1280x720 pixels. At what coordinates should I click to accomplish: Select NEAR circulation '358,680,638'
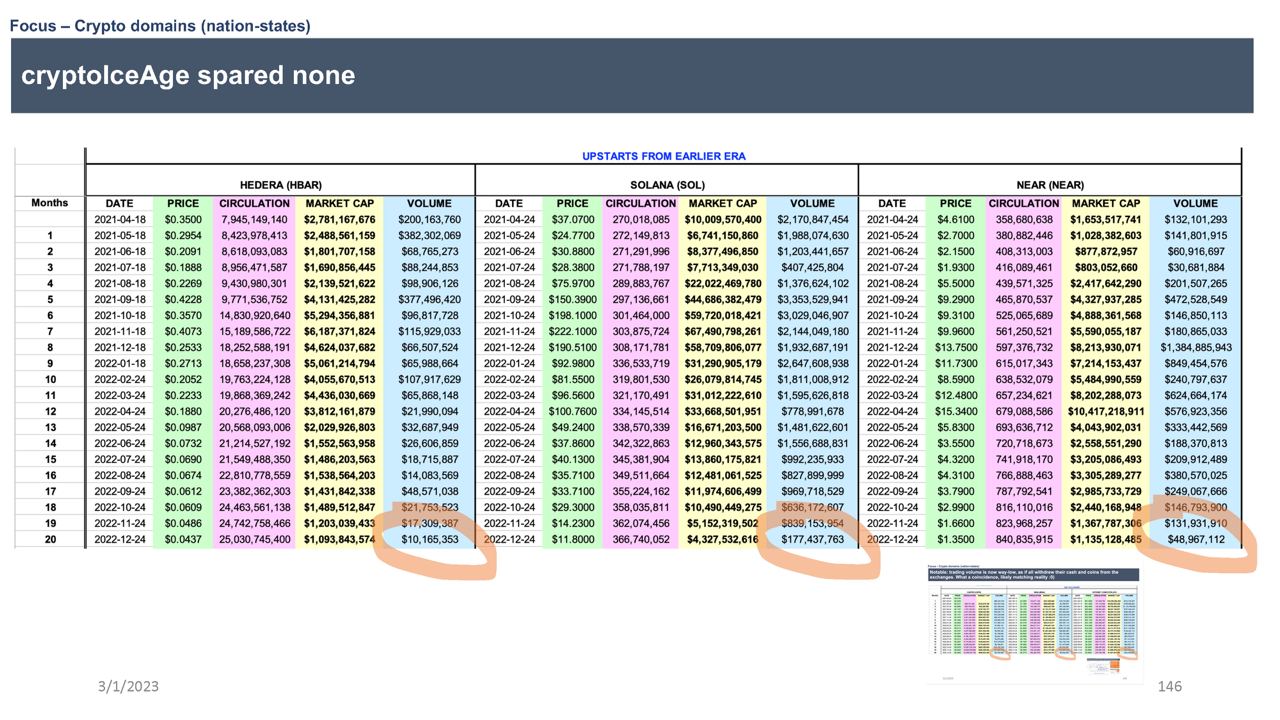(x=1024, y=219)
